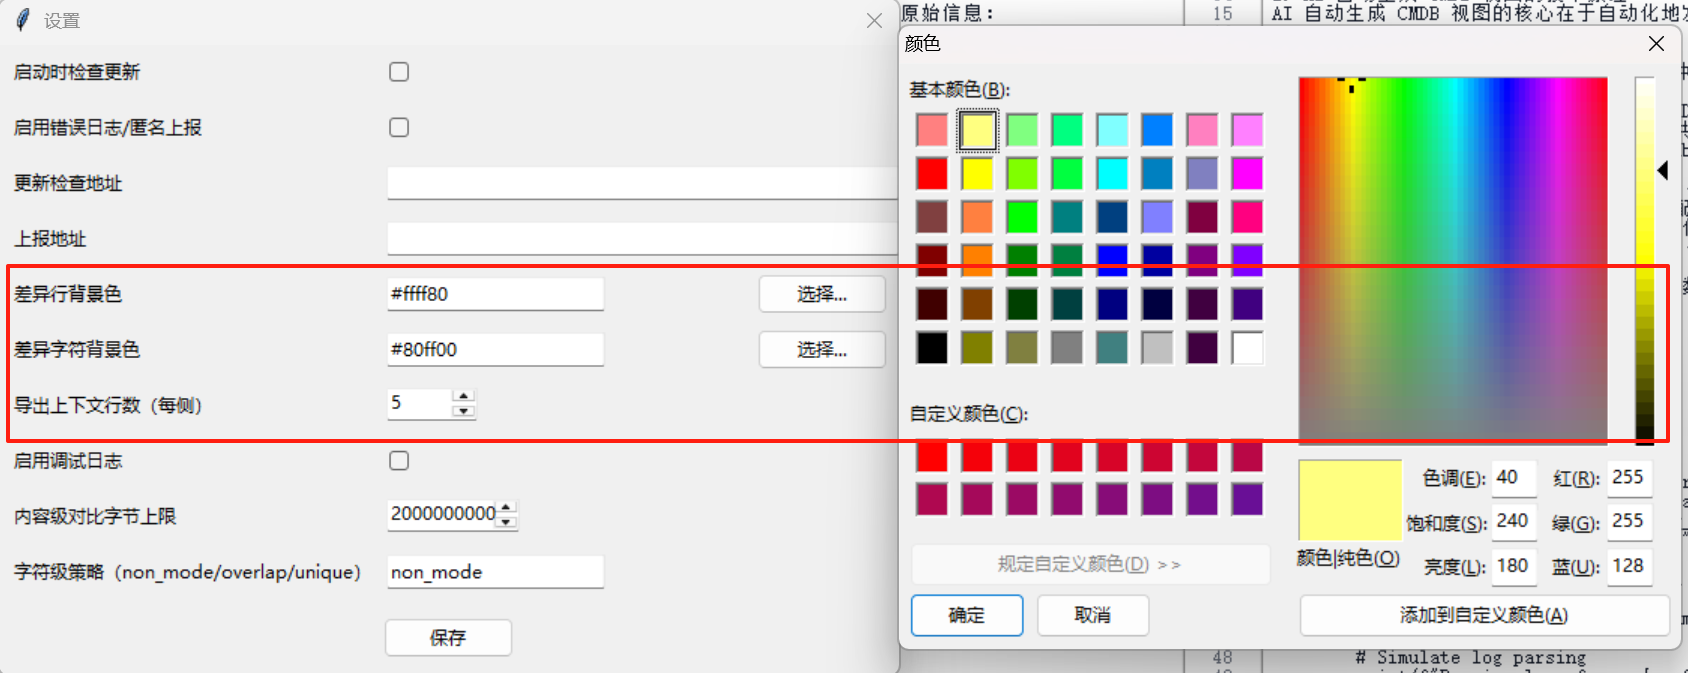Click the 字符级策略 input field
The height and width of the screenshot is (673, 1688).
(495, 572)
